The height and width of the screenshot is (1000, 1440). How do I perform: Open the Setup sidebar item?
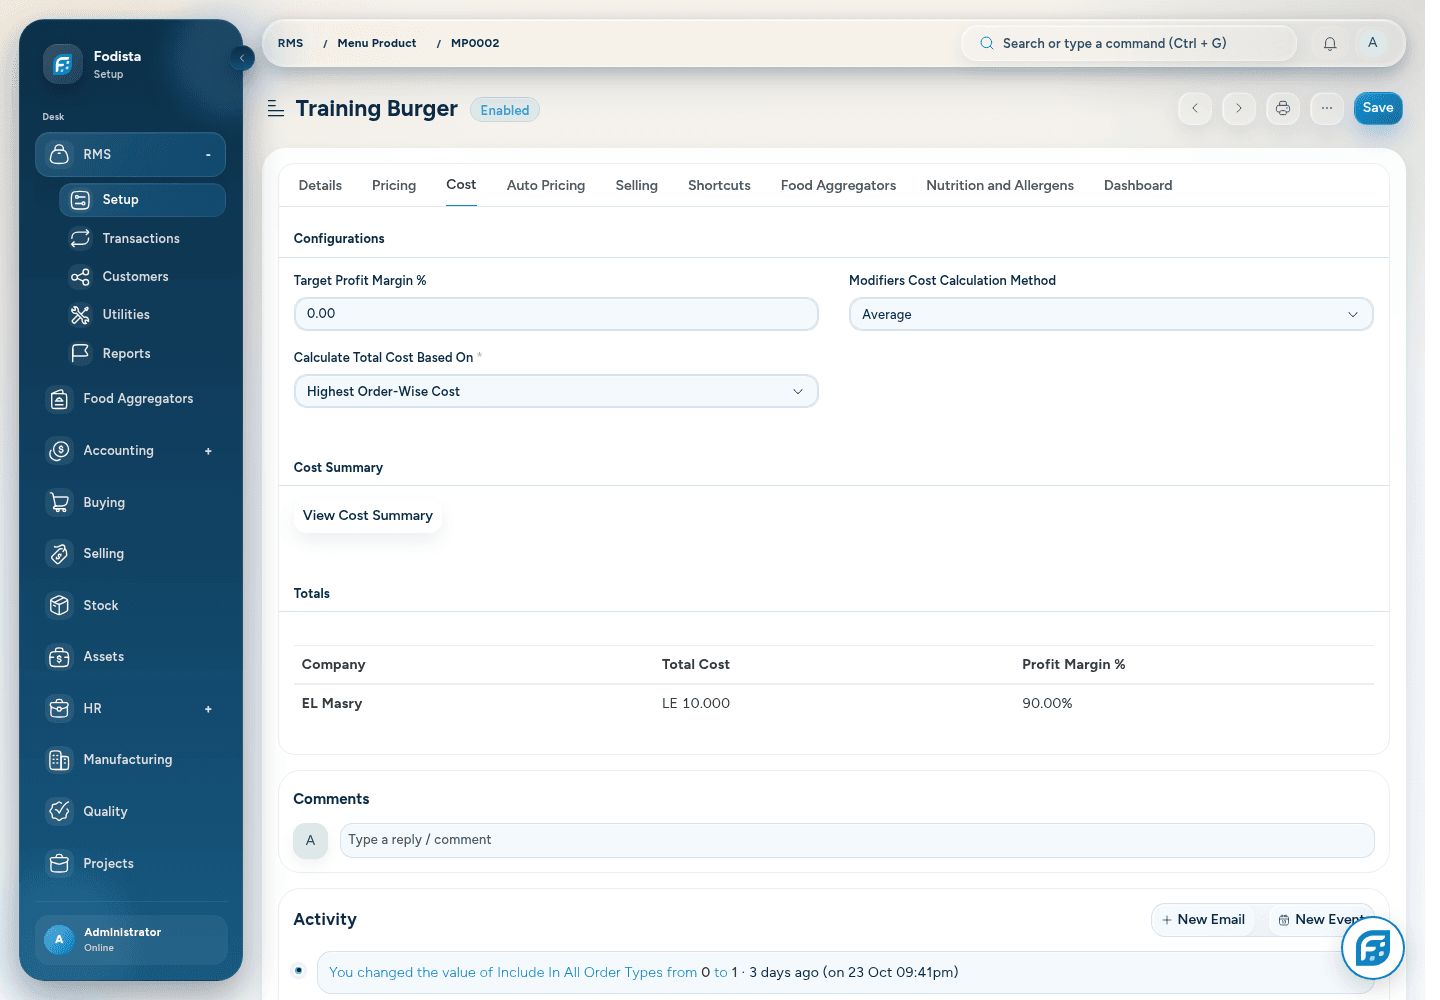[x=142, y=200]
